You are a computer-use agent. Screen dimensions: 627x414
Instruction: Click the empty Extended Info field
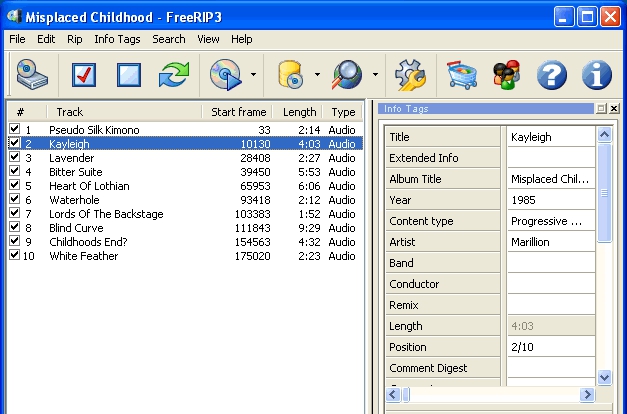tap(551, 158)
